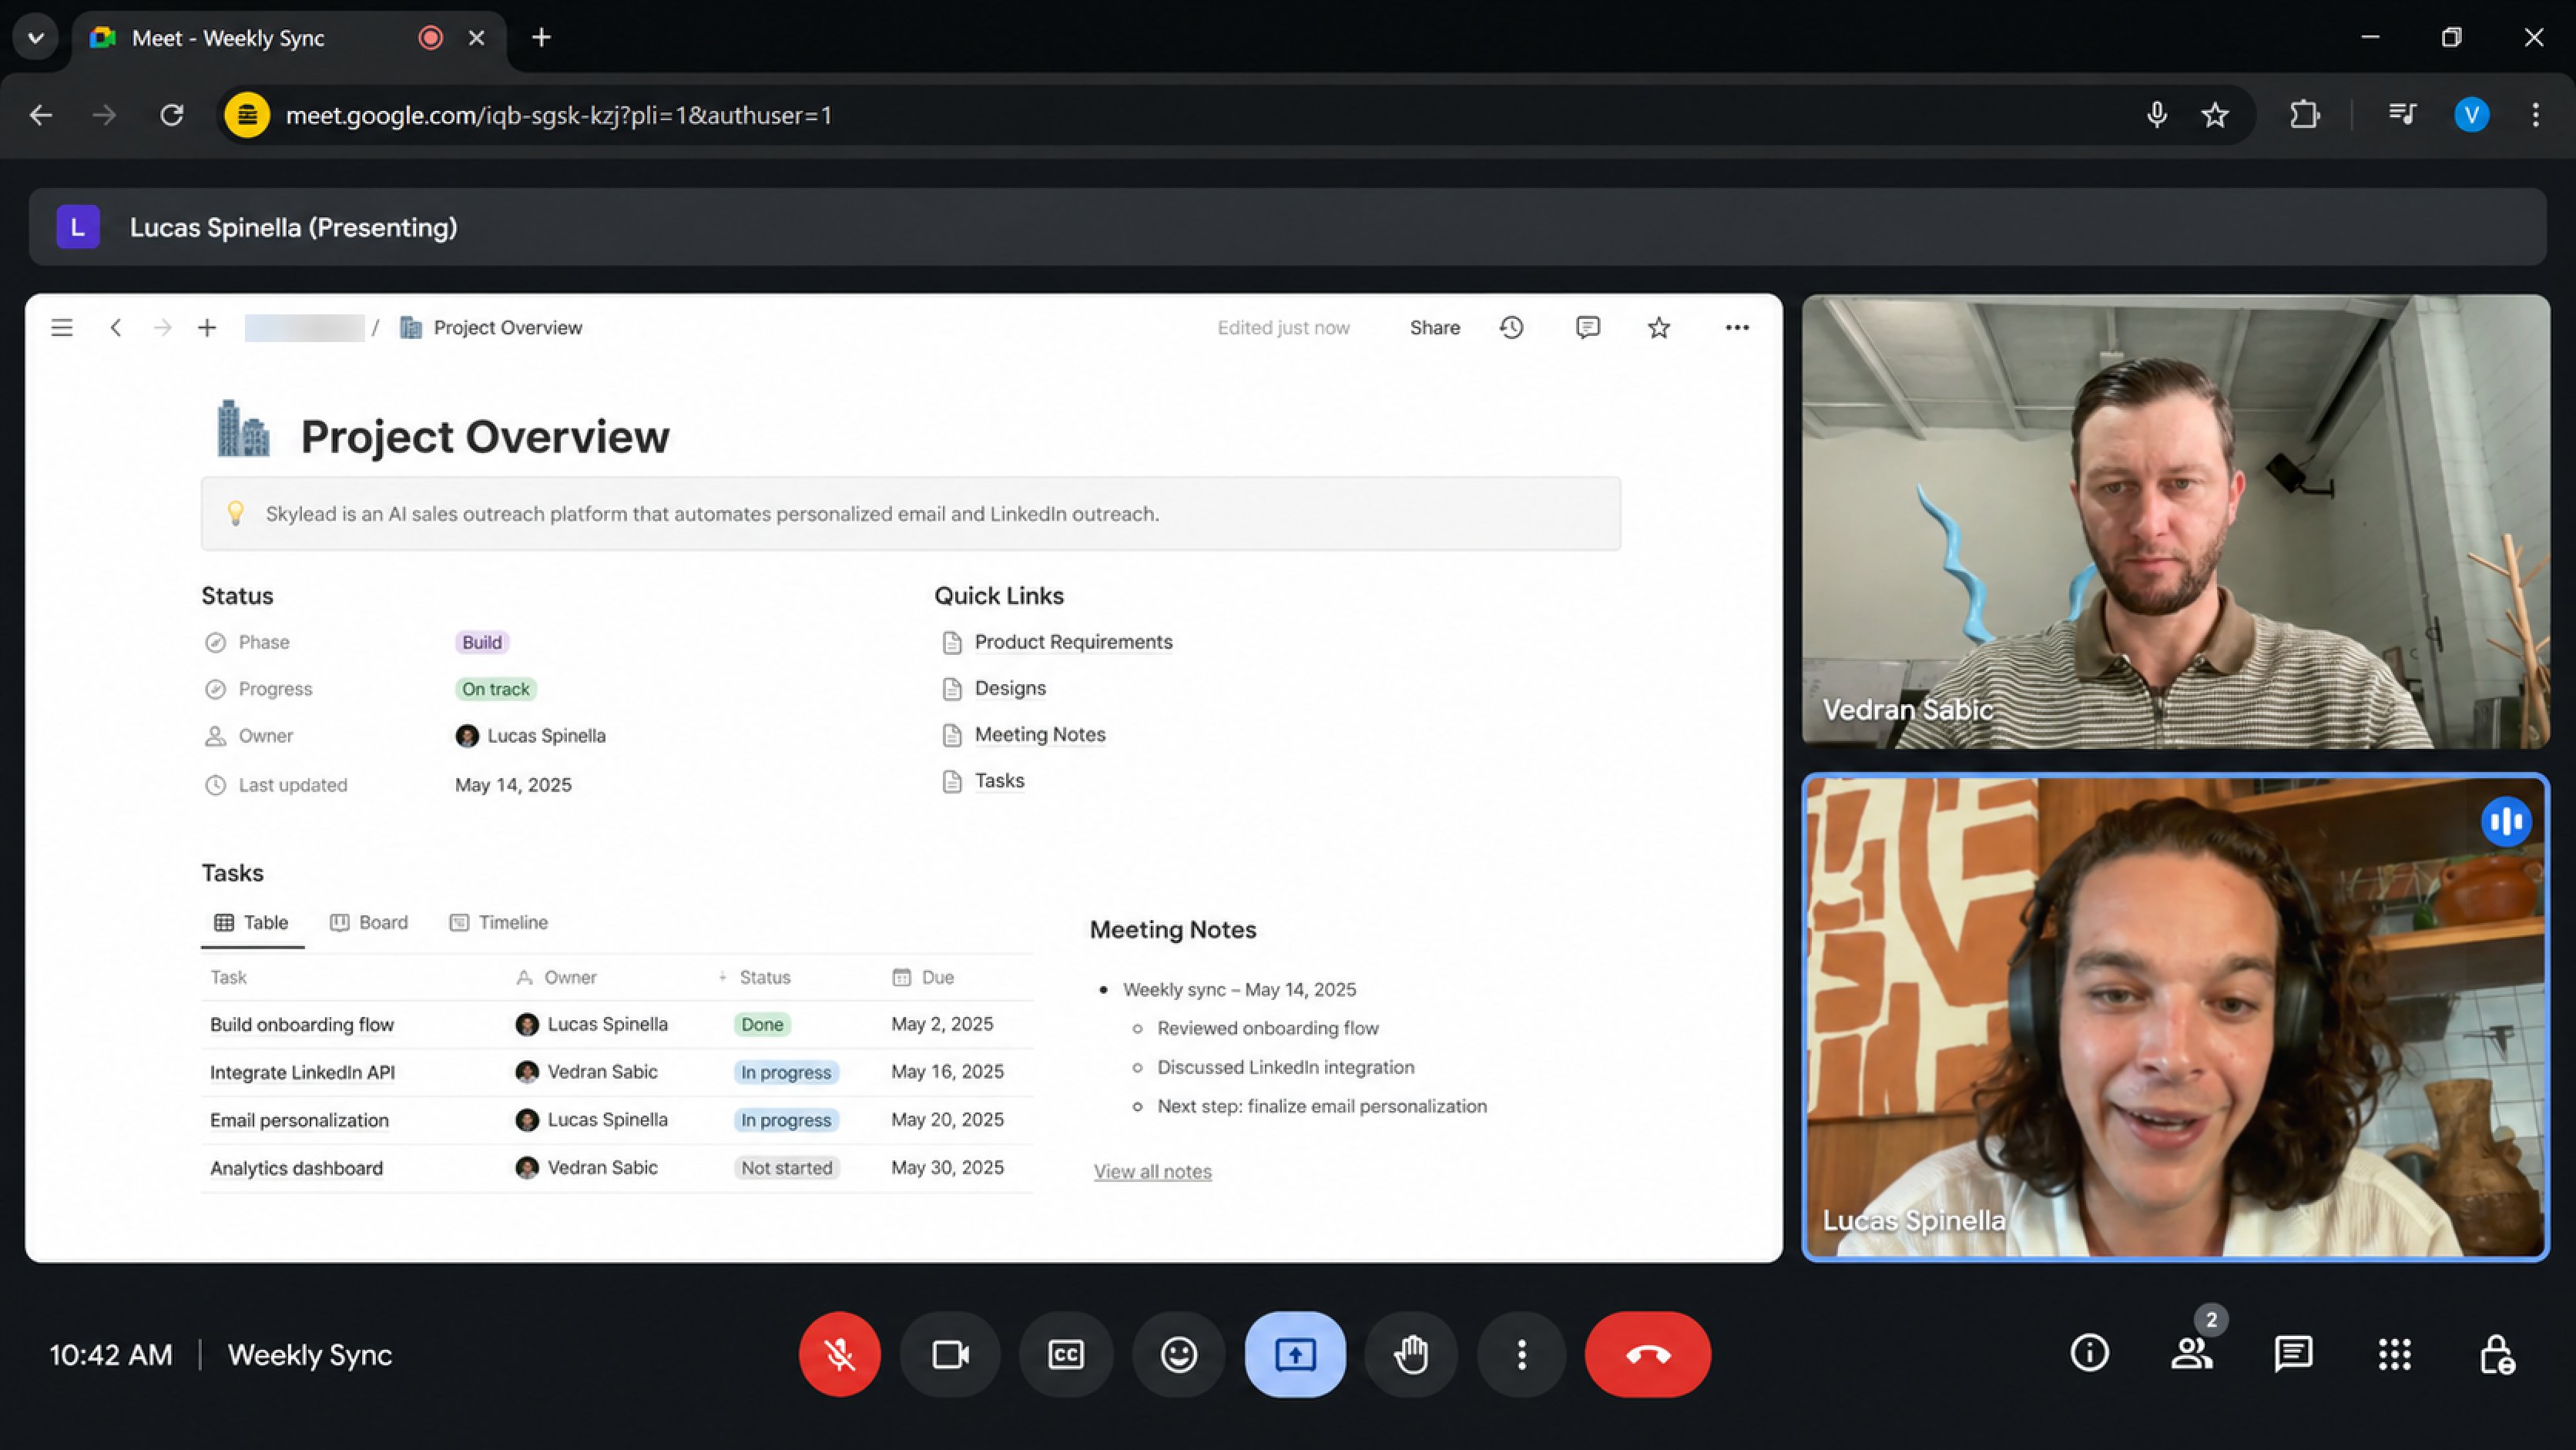Switch to the Timeline view tab
The width and height of the screenshot is (2576, 1450).
point(499,922)
